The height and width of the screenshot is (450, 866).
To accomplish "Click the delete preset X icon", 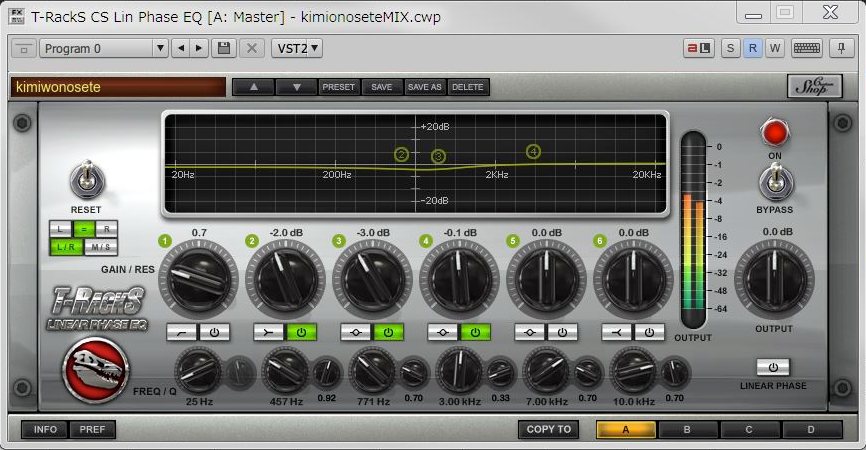I will click(x=251, y=49).
